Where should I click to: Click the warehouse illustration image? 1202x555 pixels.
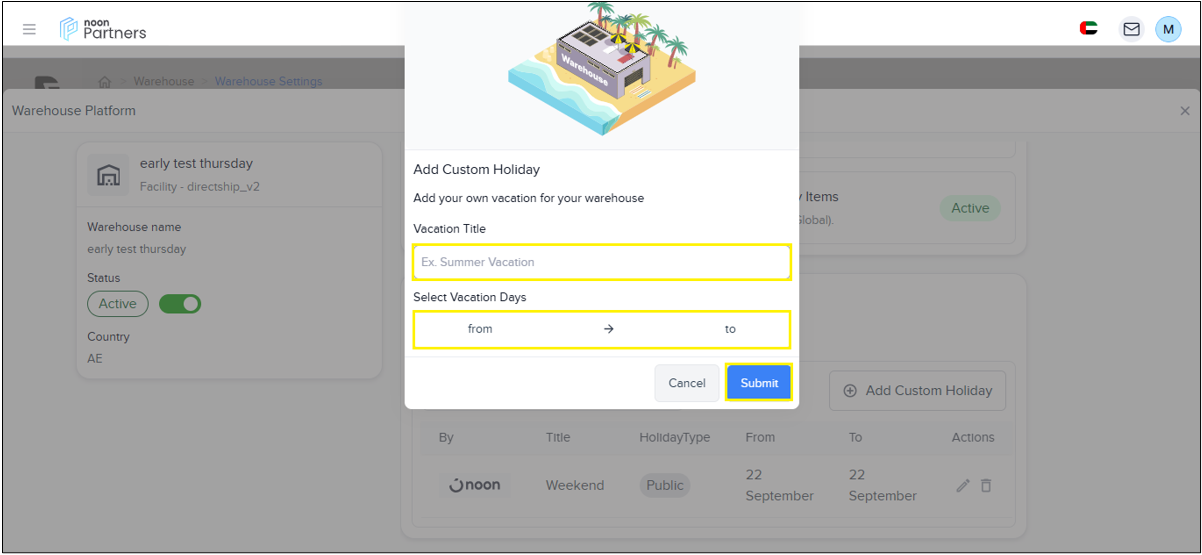pyautogui.click(x=602, y=68)
